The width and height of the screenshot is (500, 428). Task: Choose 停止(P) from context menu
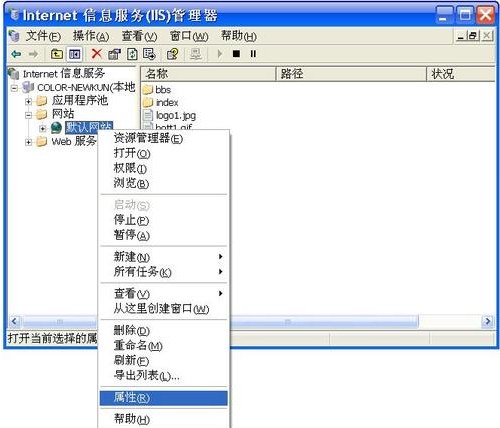coord(164,220)
